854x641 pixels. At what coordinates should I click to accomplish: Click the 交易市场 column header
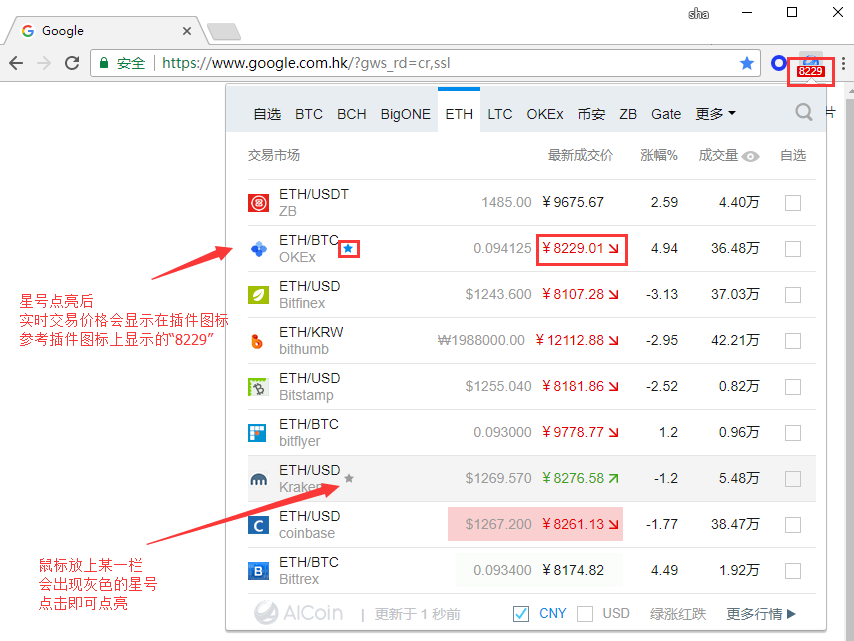tap(273, 155)
